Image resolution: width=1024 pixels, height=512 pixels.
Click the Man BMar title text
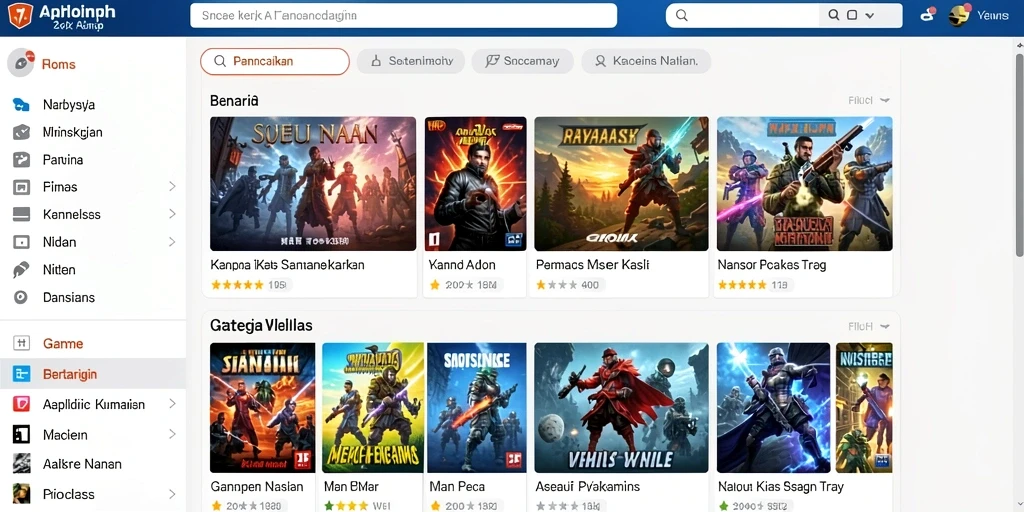(x=351, y=487)
